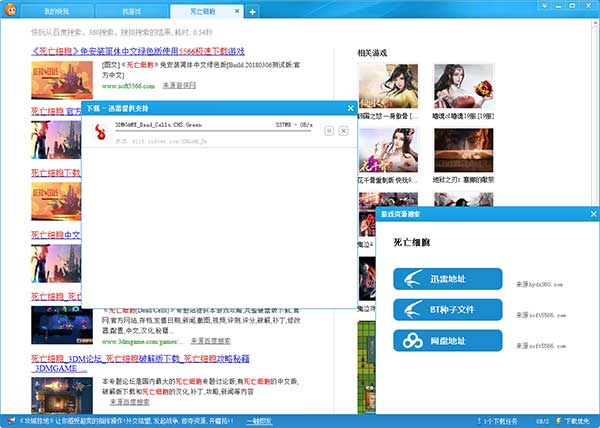Open the 死亡细胞 官方 result link
Screen dimensions: 600x428
[56, 111]
